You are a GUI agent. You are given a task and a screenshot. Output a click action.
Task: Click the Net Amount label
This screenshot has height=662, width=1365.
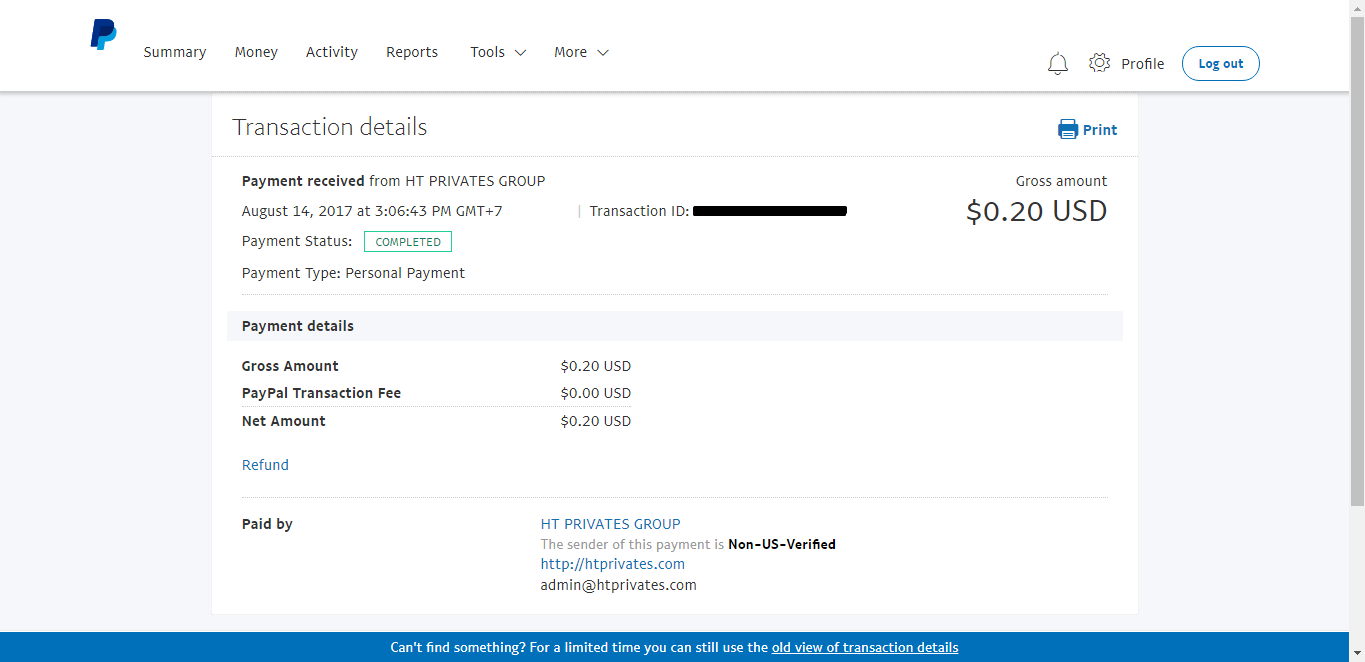coord(284,421)
